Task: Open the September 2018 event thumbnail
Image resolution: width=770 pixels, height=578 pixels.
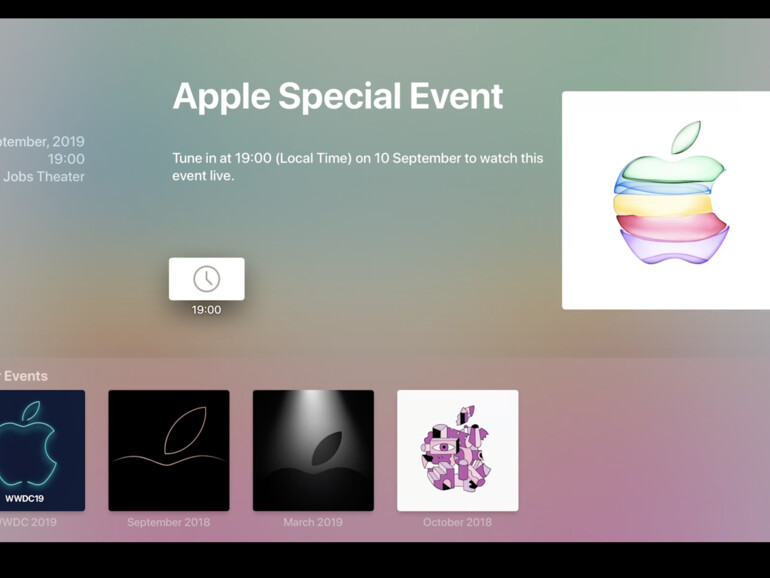Action: pos(169,450)
